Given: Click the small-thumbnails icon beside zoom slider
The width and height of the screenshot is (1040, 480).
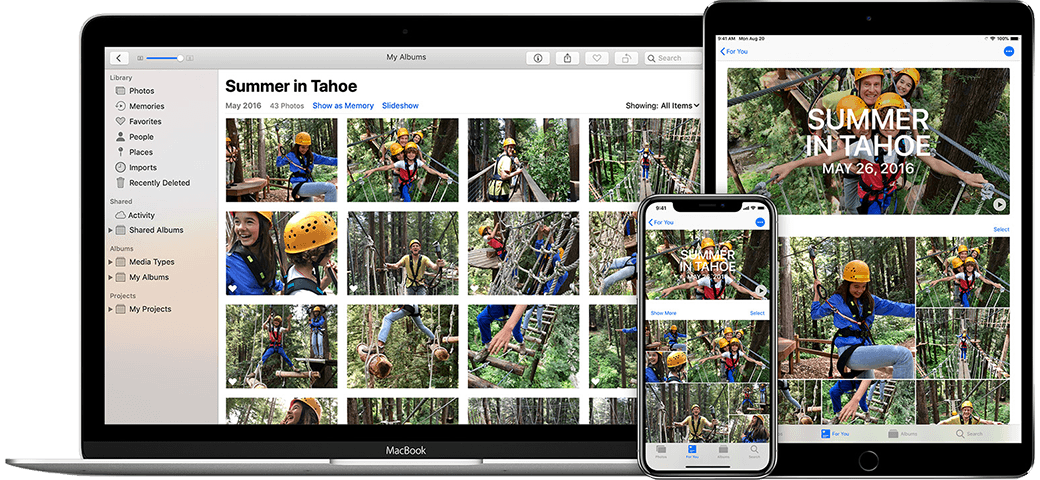Looking at the screenshot, I should [141, 58].
